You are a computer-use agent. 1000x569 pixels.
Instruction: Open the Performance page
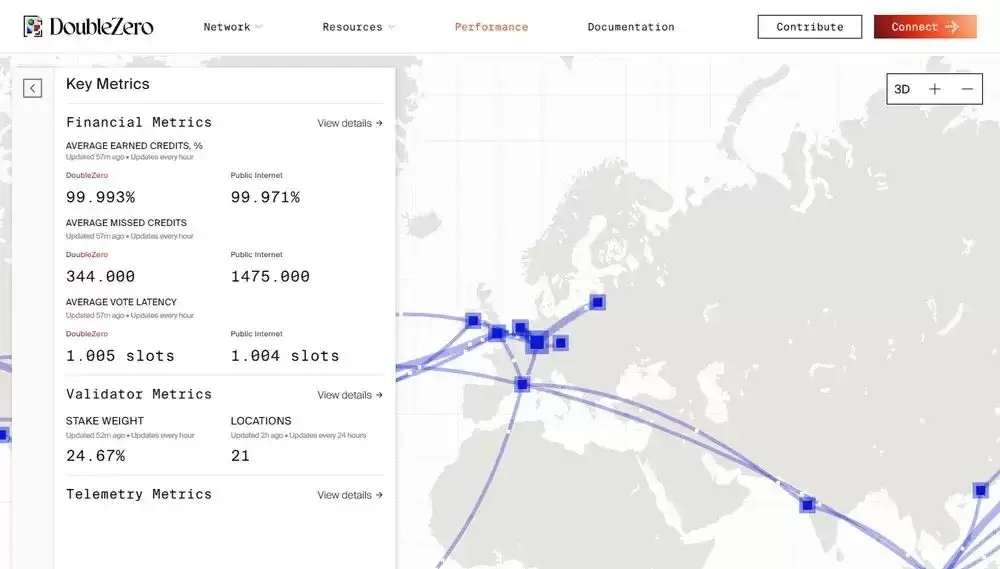pos(491,27)
